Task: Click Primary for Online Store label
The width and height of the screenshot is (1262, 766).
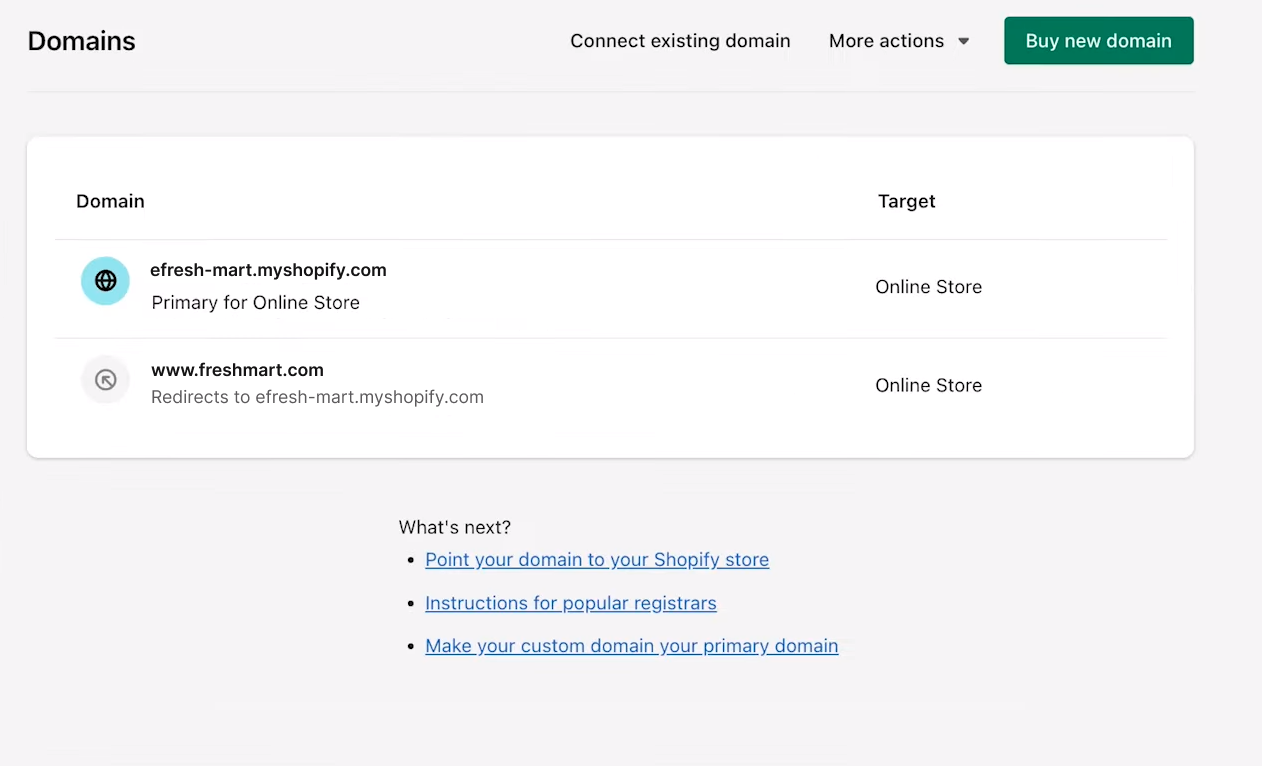Action: click(x=255, y=303)
